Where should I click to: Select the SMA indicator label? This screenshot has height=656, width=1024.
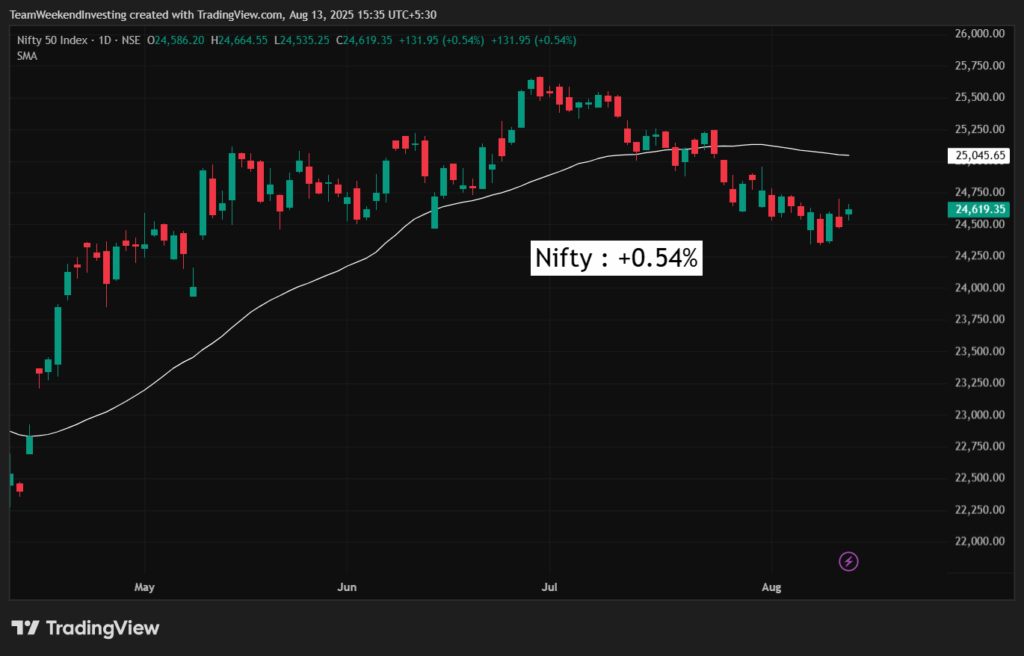[27, 56]
